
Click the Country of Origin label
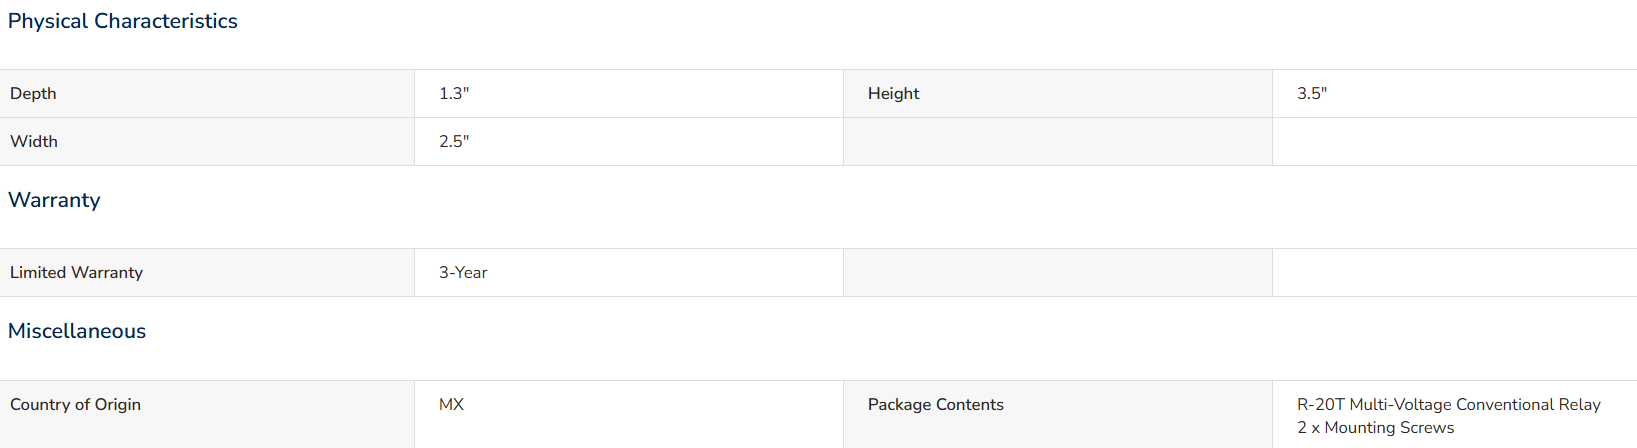tap(75, 404)
